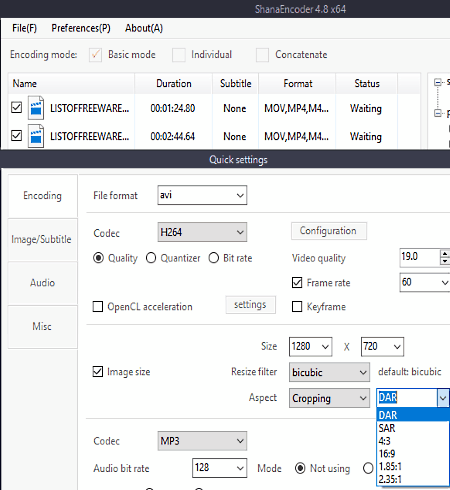Open the video Codec H264 dropdown
Screen dimensions: 450x490
click(x=202, y=232)
